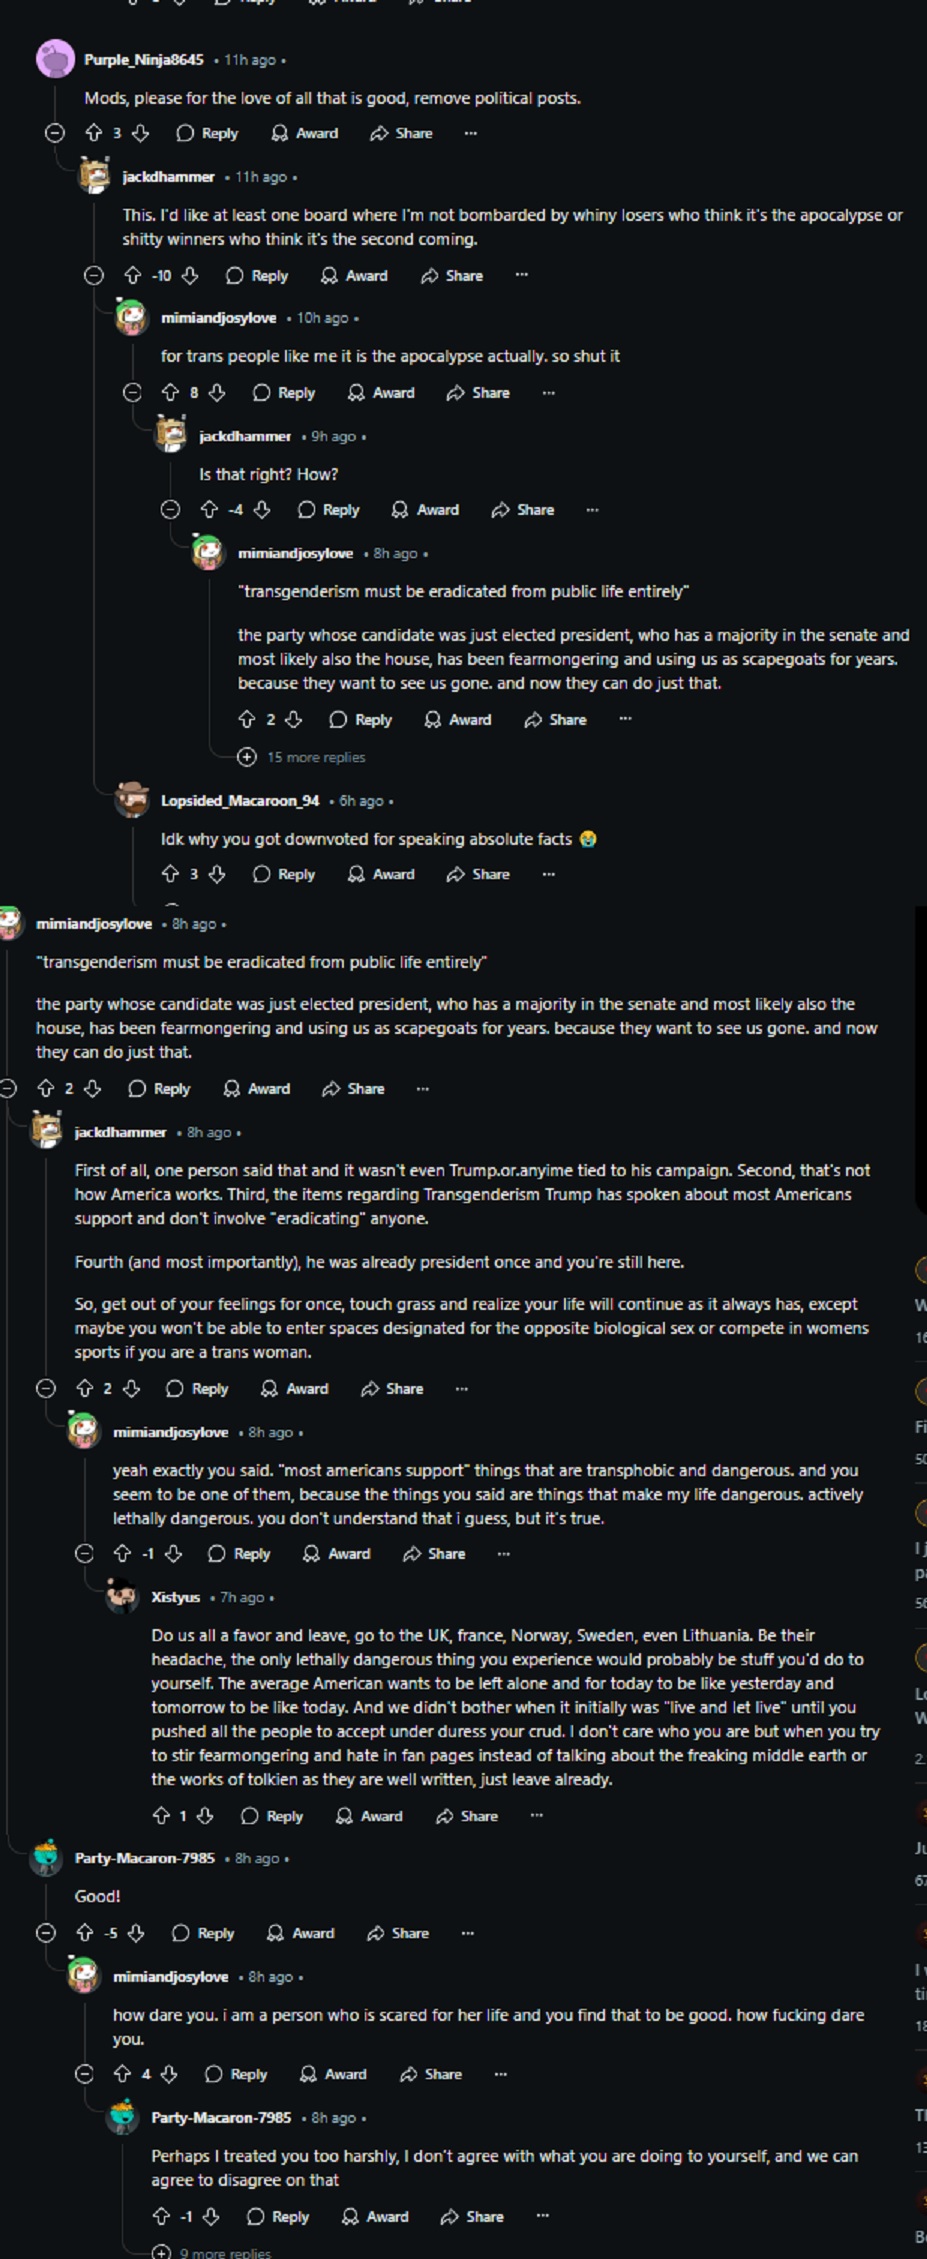
Task: Downvote jackdhammer's "whiny losers" comment
Action: click(189, 276)
